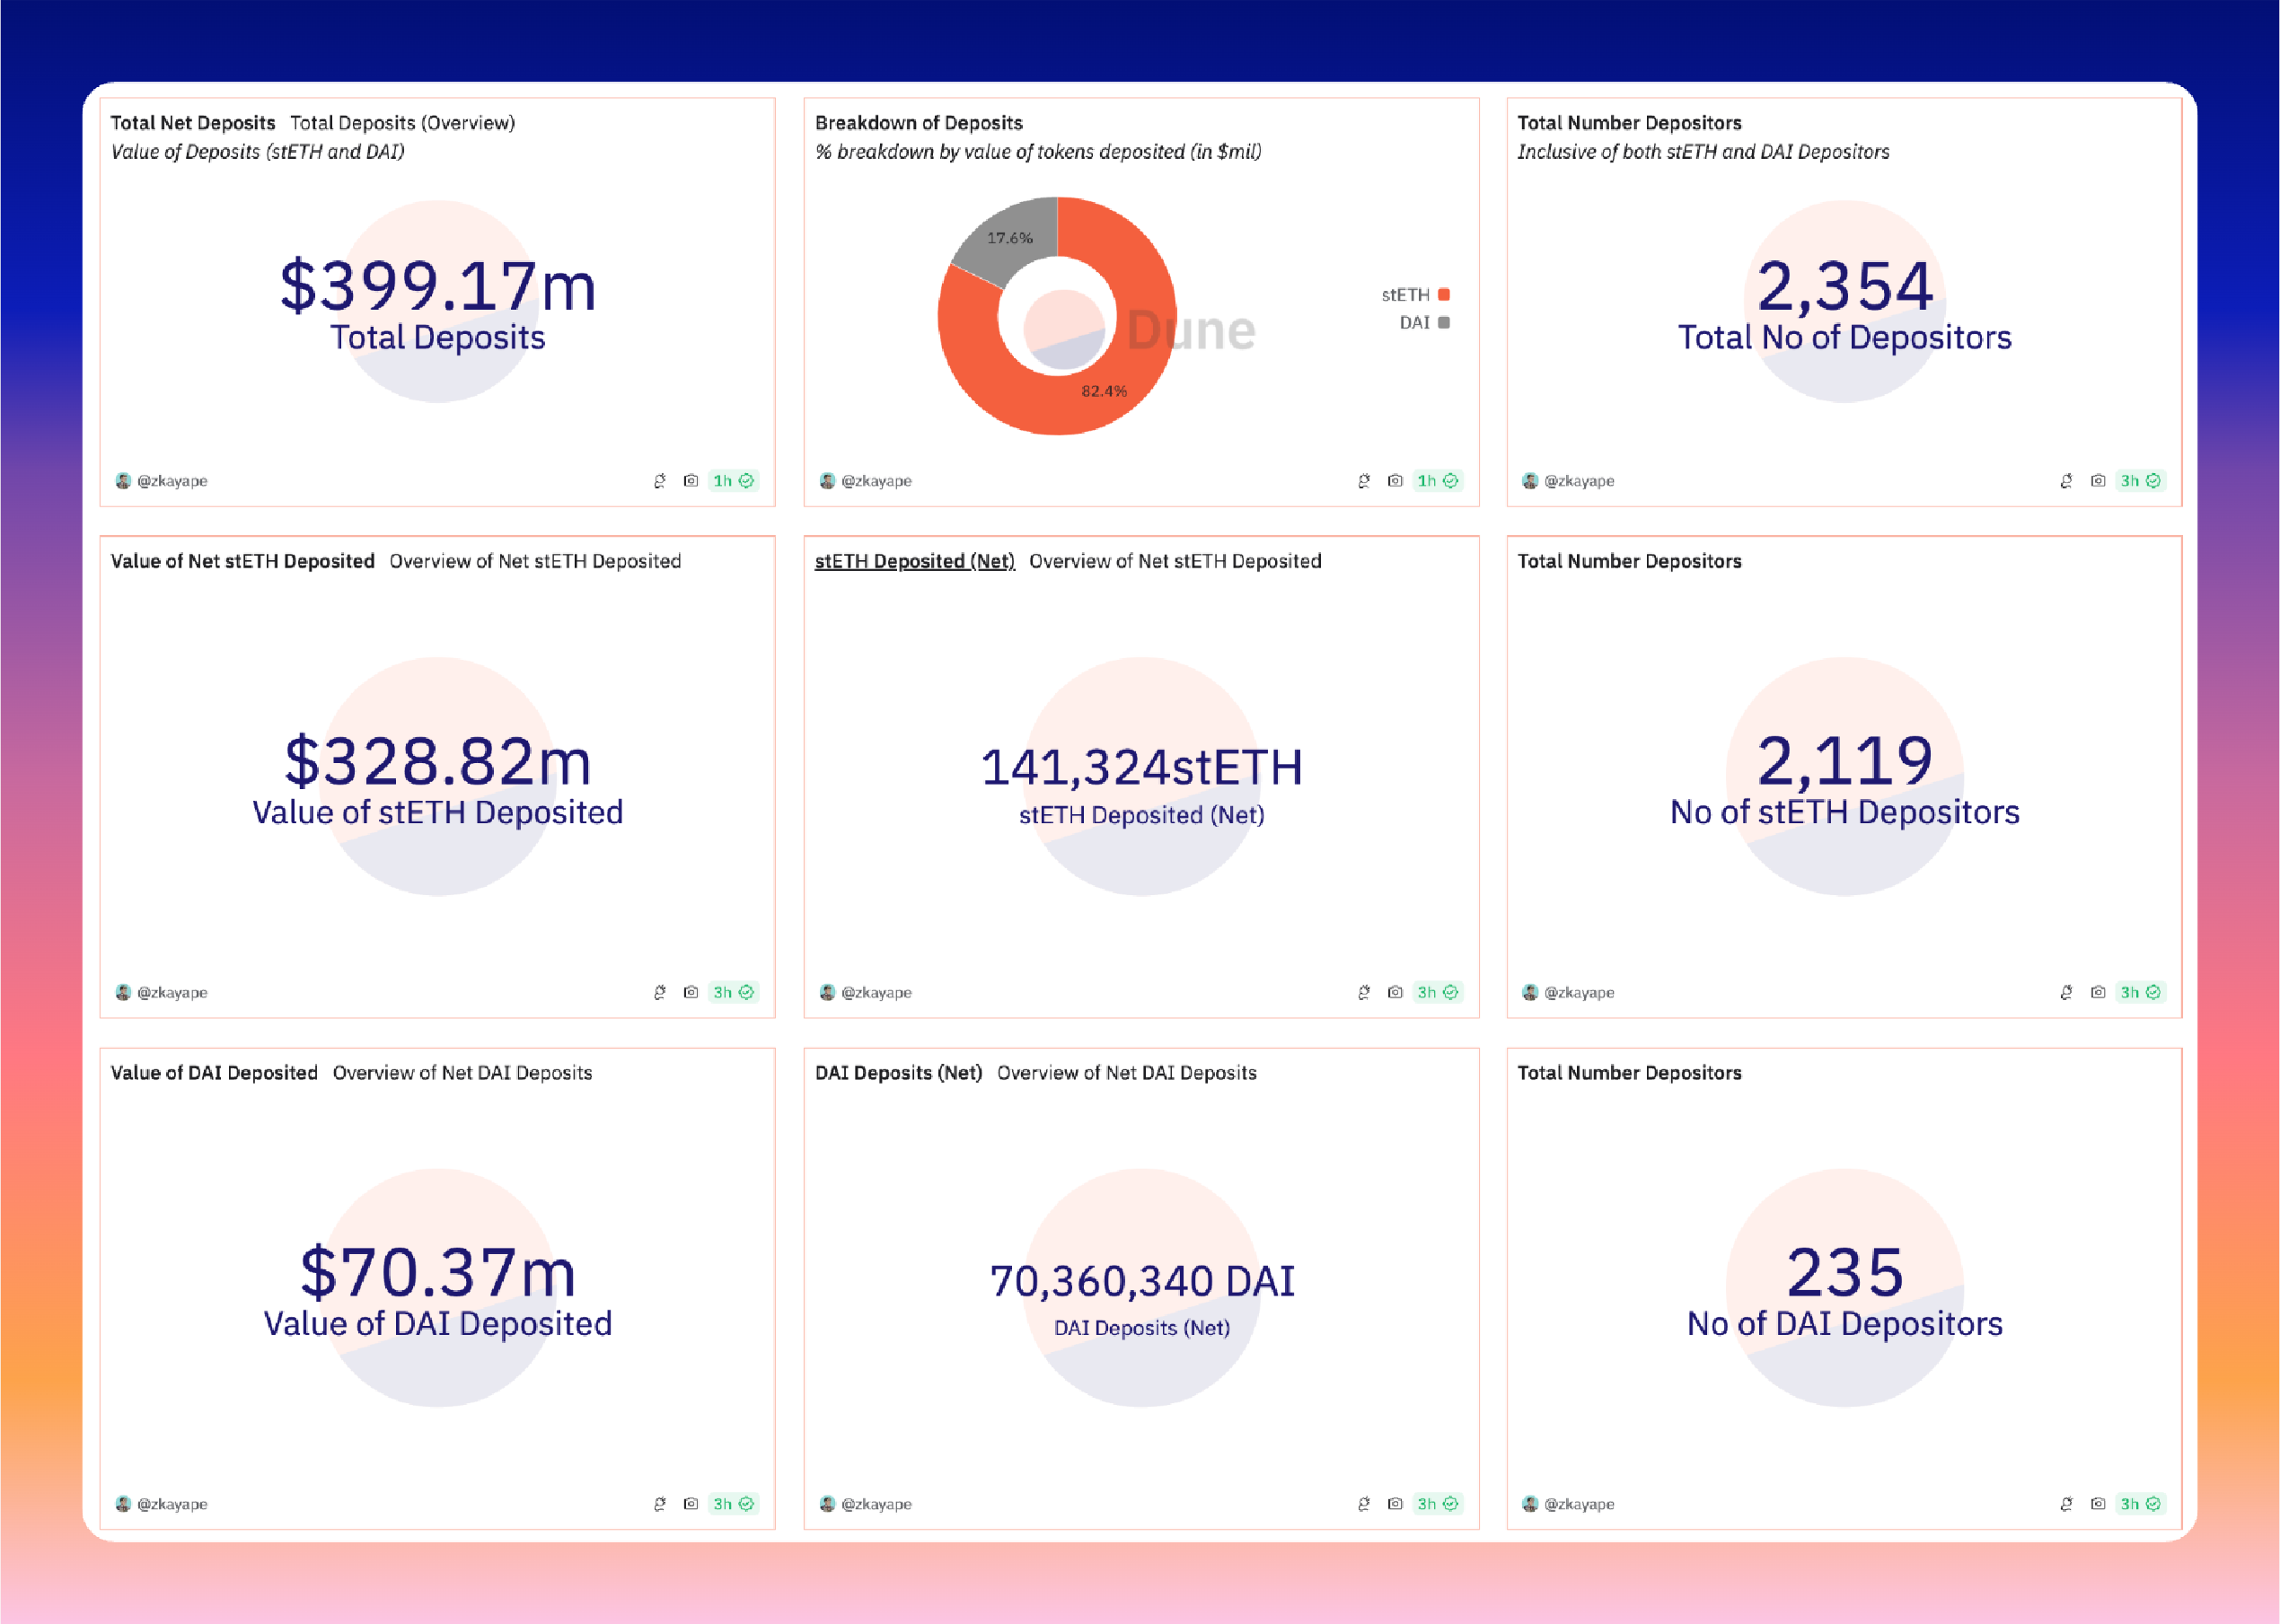
Task: Open @zkayape profile from the 70,360,340 DAI card
Action: [x=876, y=1504]
